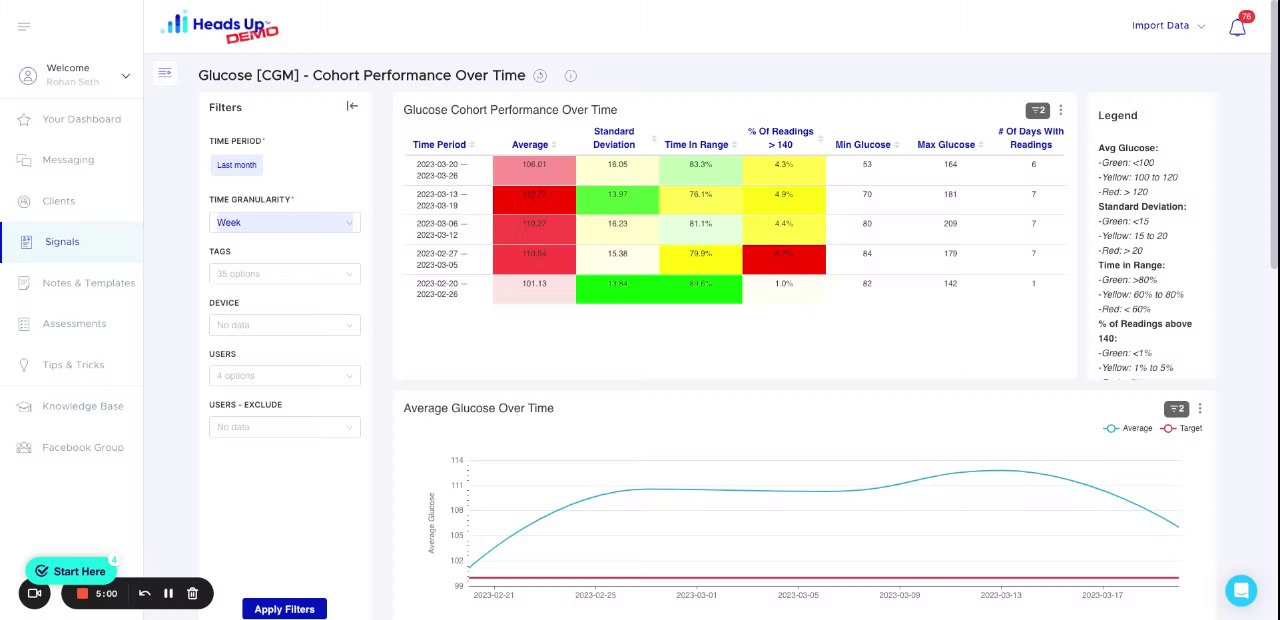
Task: Click the Start Here button
Action: point(71,571)
